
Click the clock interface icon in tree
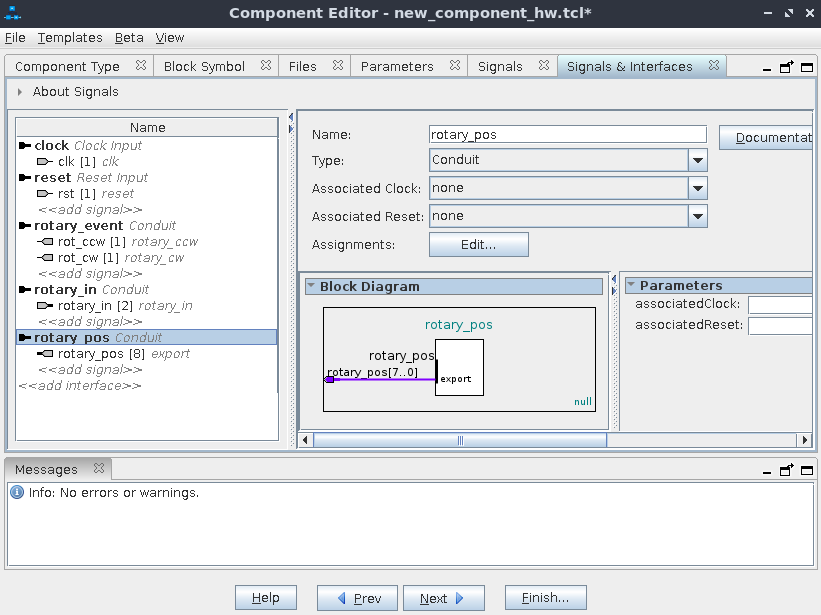pos(25,146)
